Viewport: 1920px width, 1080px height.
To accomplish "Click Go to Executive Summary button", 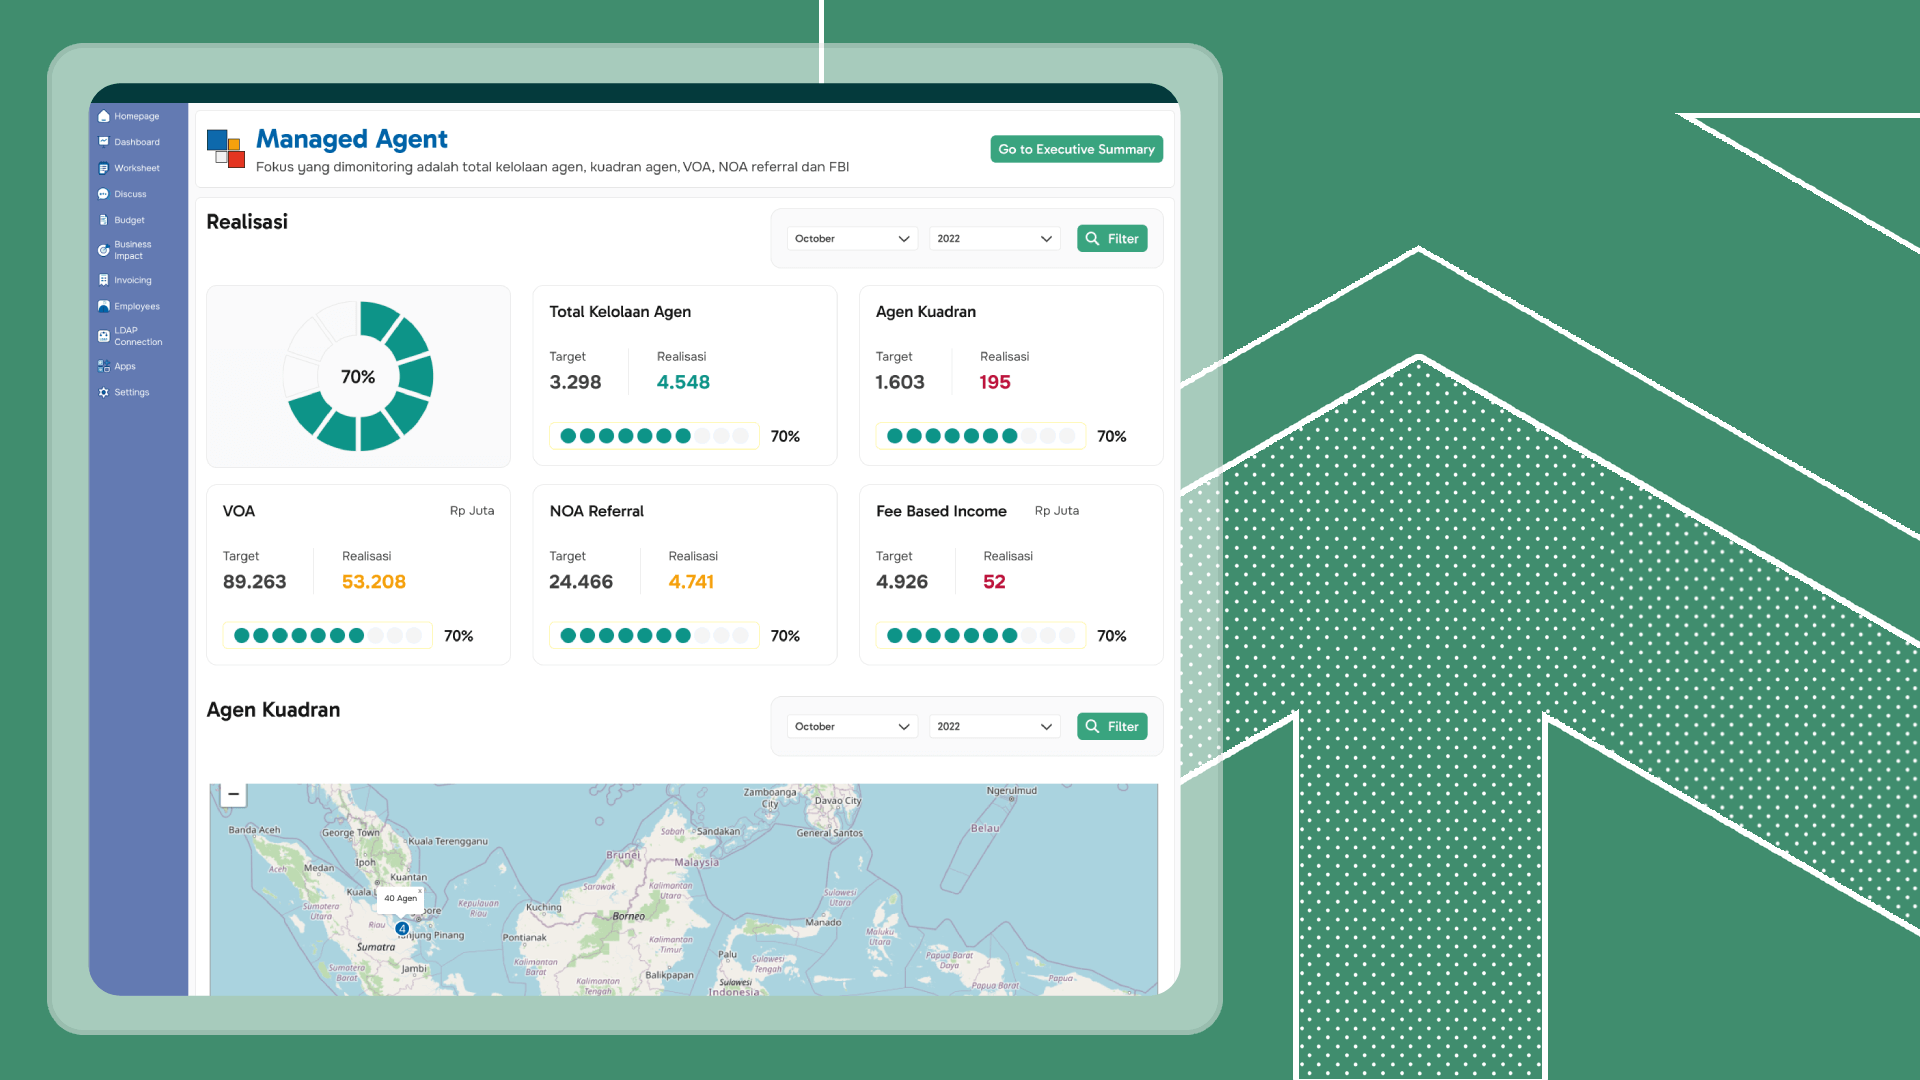I will click(x=1076, y=149).
